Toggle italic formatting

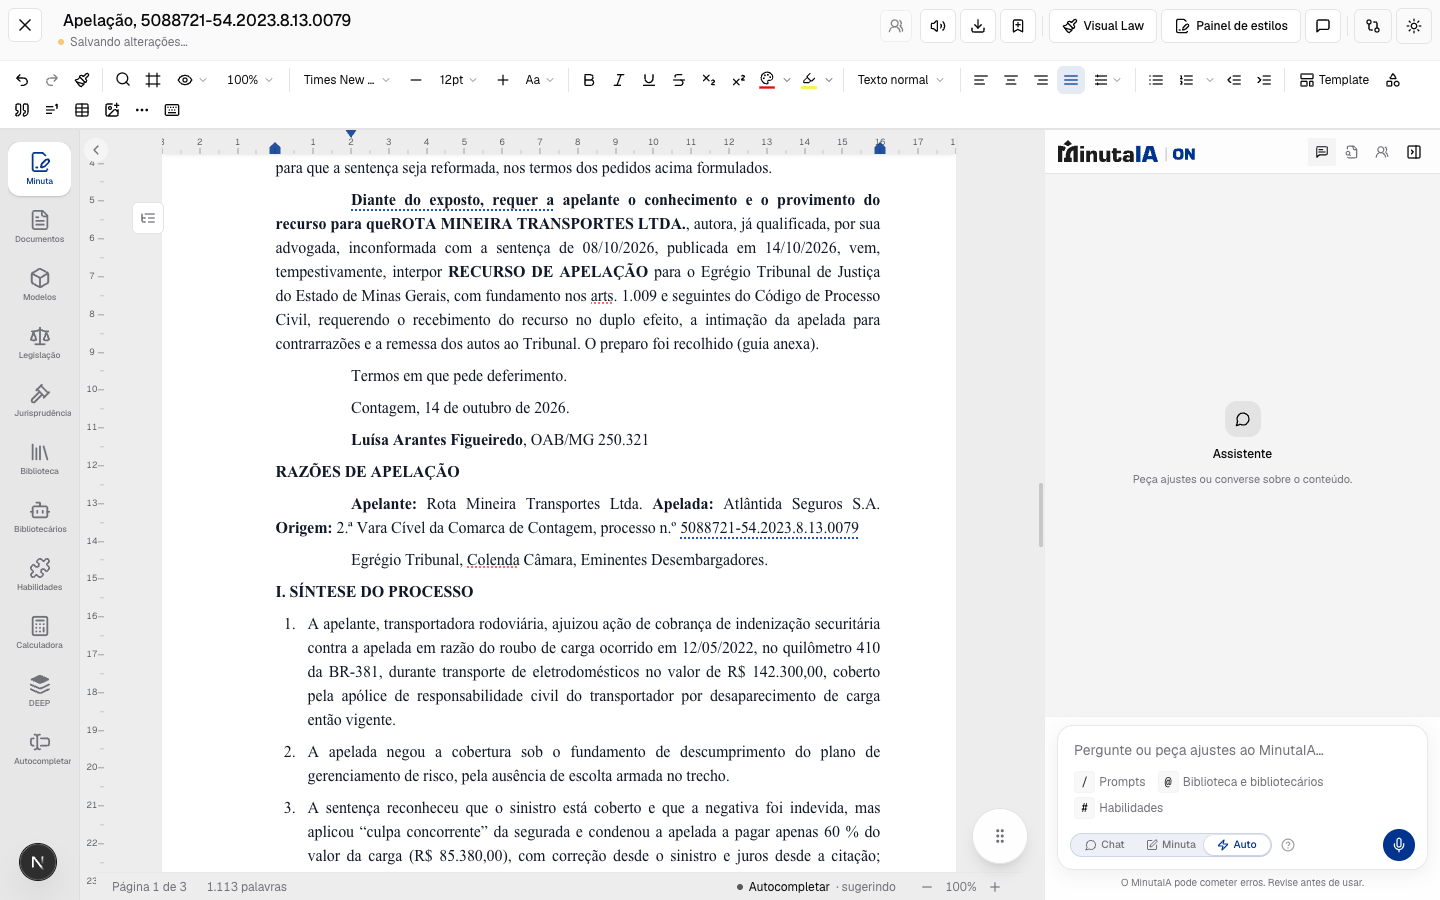[619, 80]
